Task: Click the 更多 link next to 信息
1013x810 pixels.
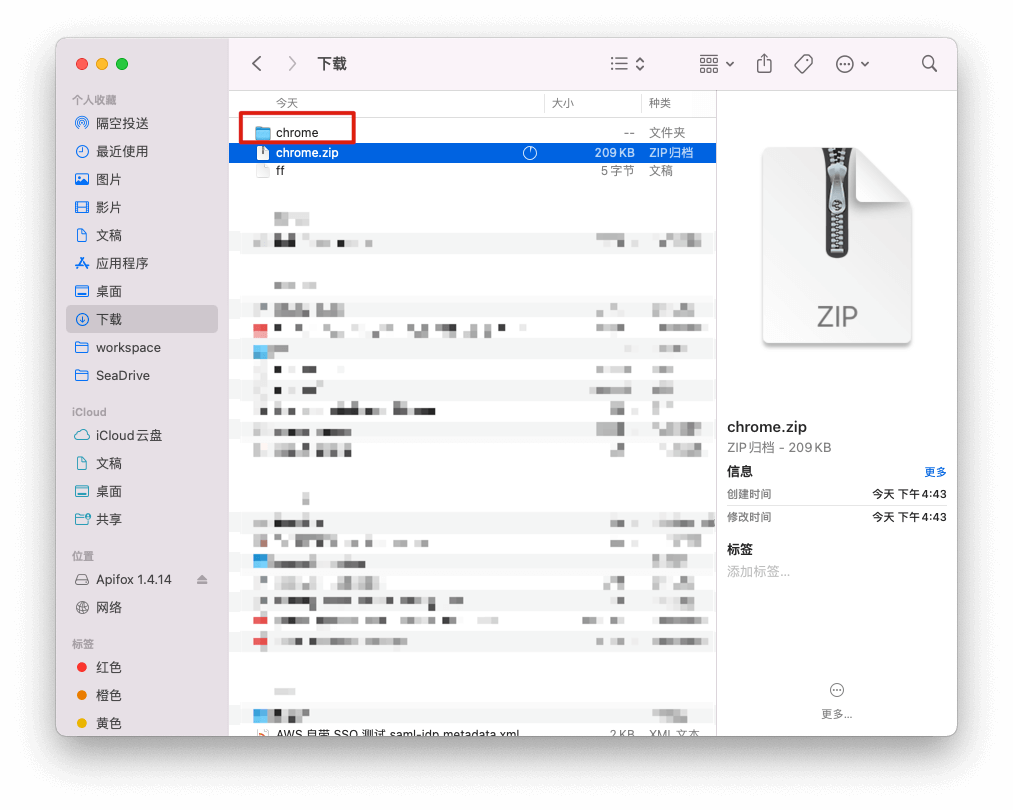Action: 934,471
